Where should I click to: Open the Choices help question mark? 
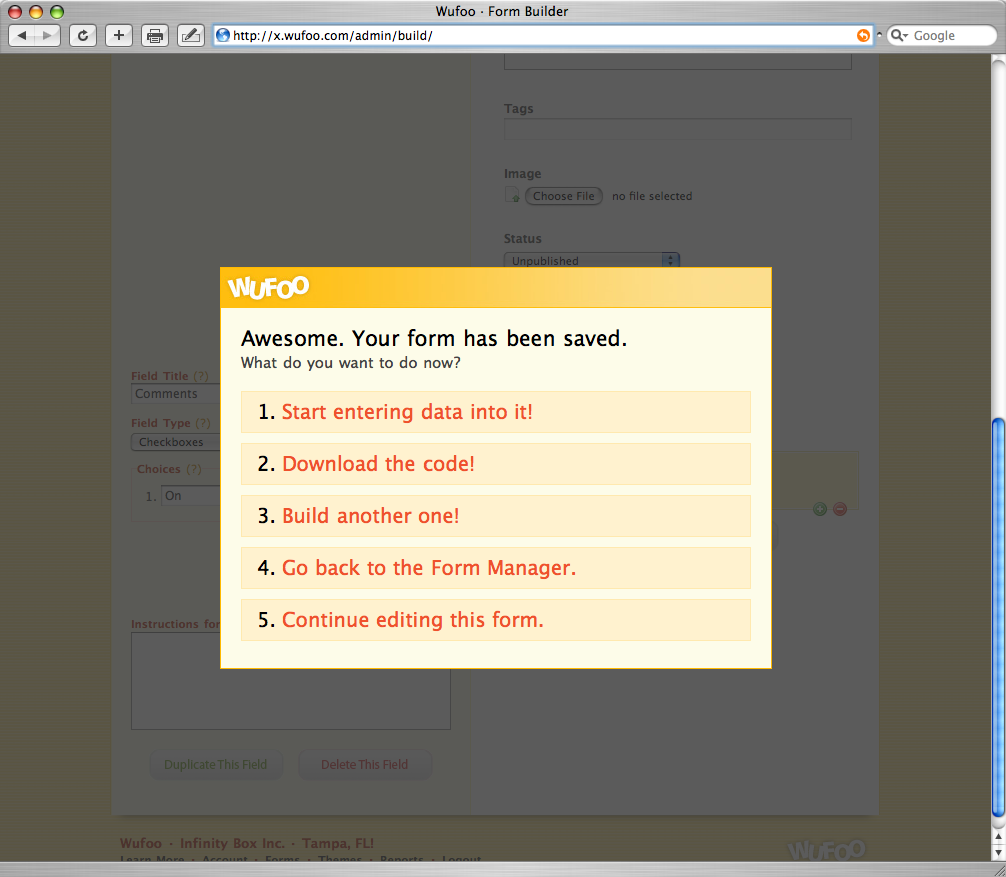coord(194,469)
